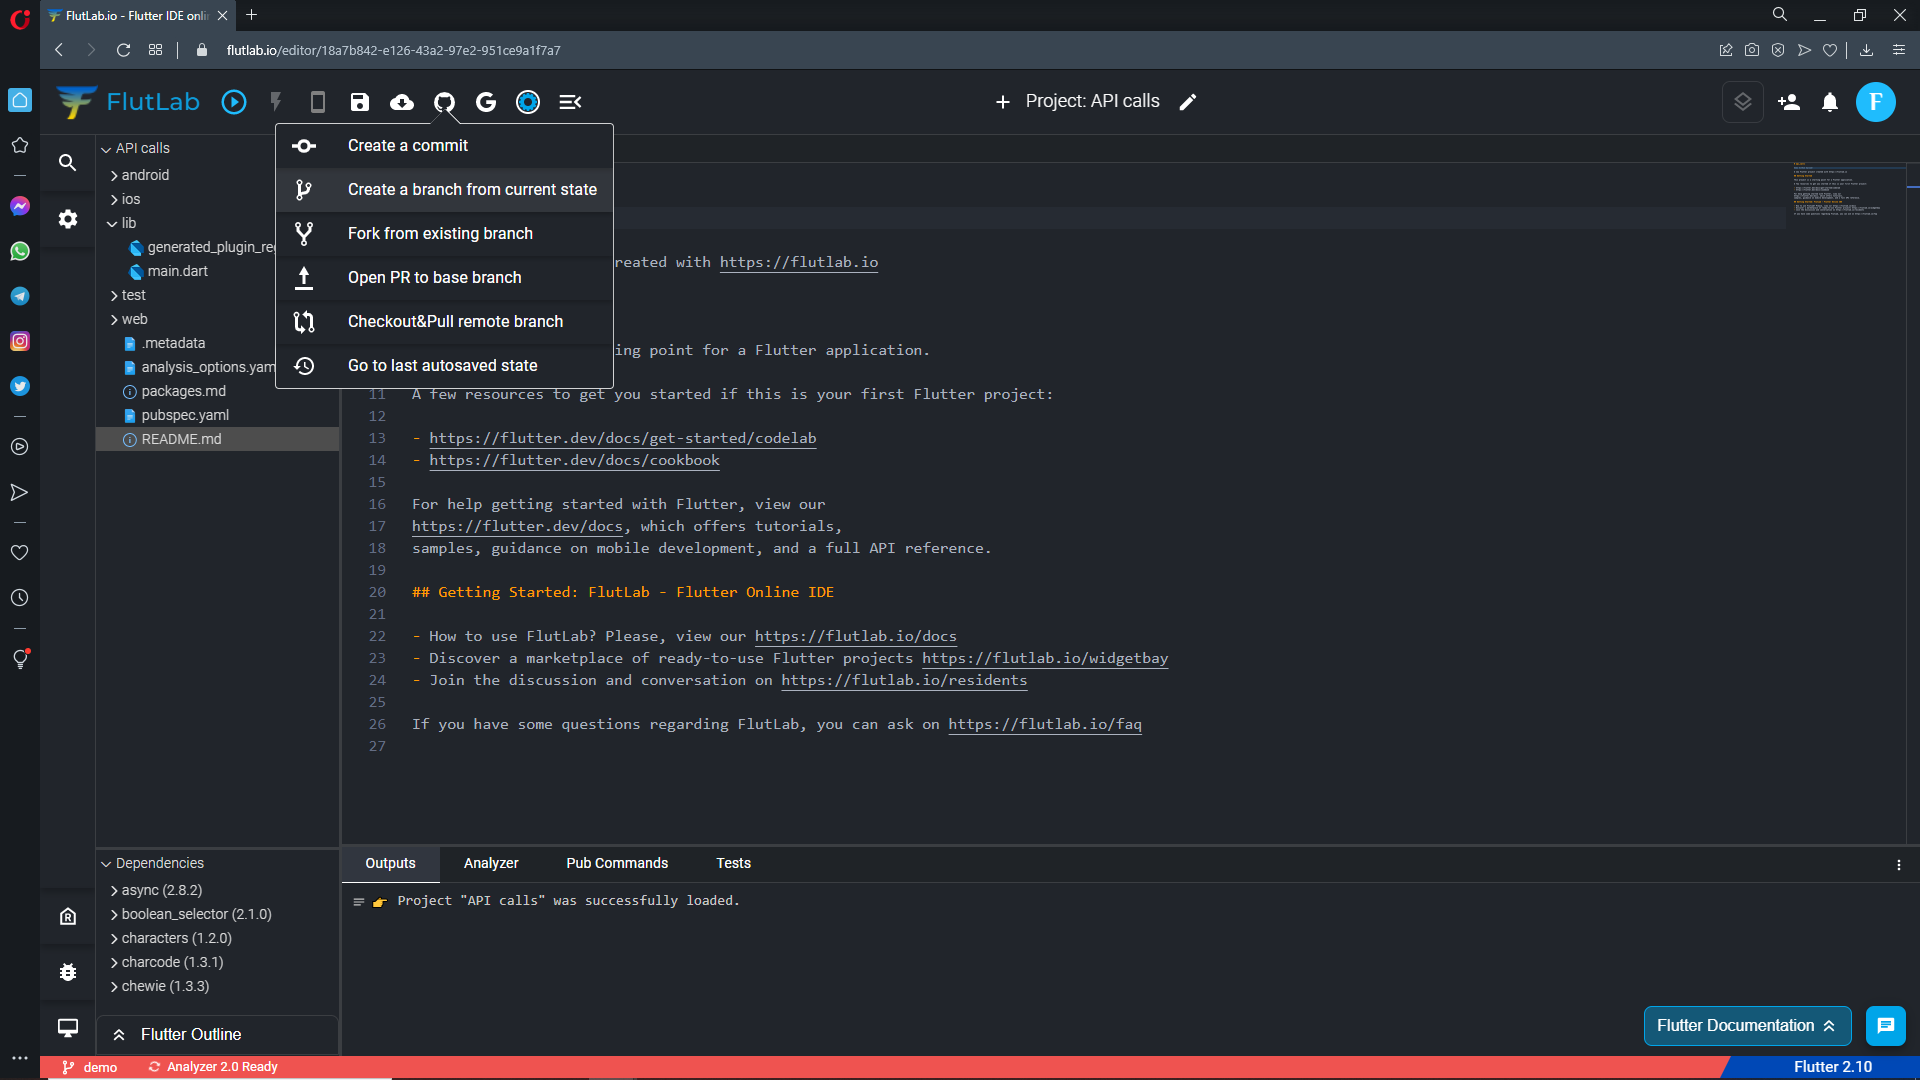The height and width of the screenshot is (1080, 1920).
Task: Select Open PR to base branch
Action: point(444,278)
